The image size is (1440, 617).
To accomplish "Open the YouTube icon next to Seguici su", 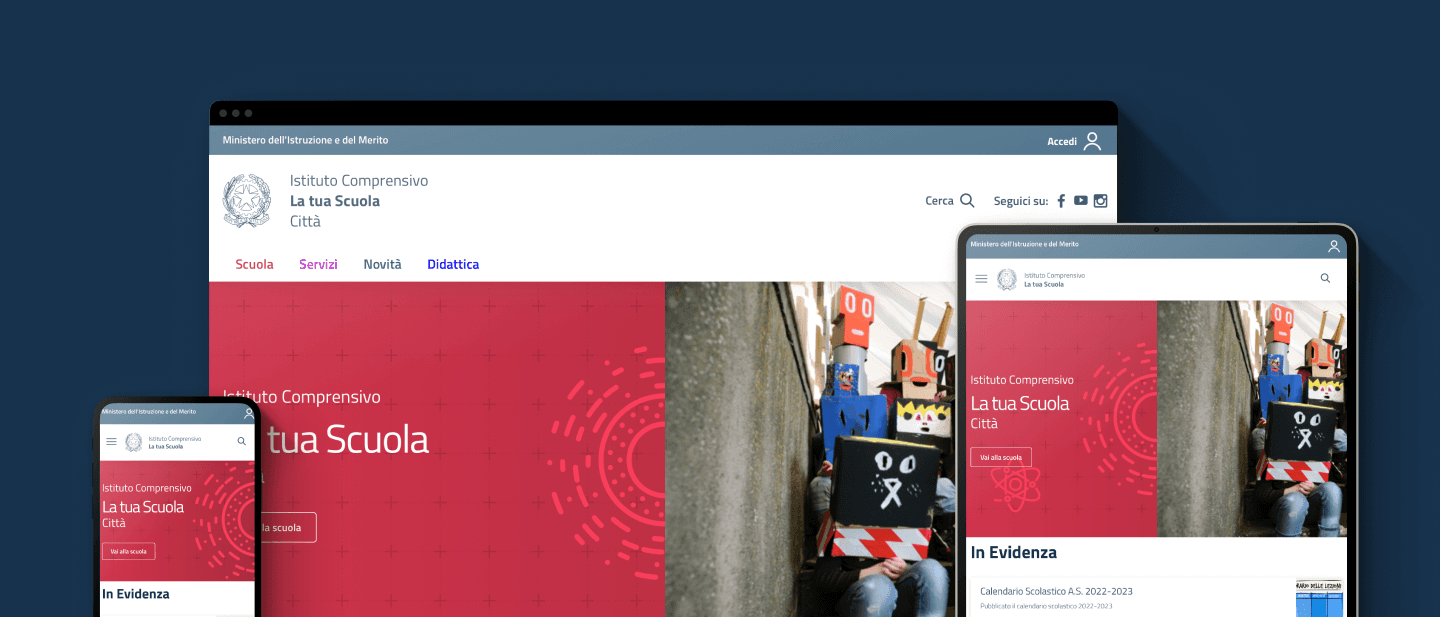I will coord(1081,201).
